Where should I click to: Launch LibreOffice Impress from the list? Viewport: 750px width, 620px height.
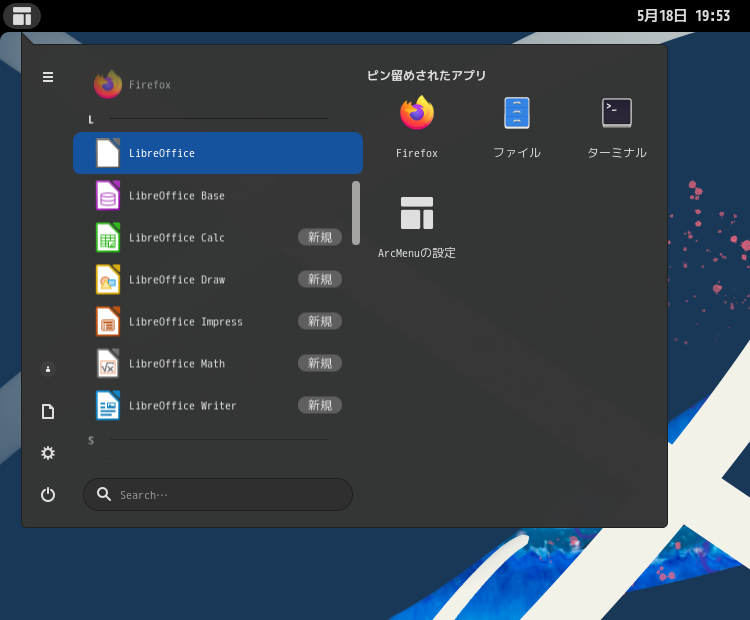click(x=218, y=321)
